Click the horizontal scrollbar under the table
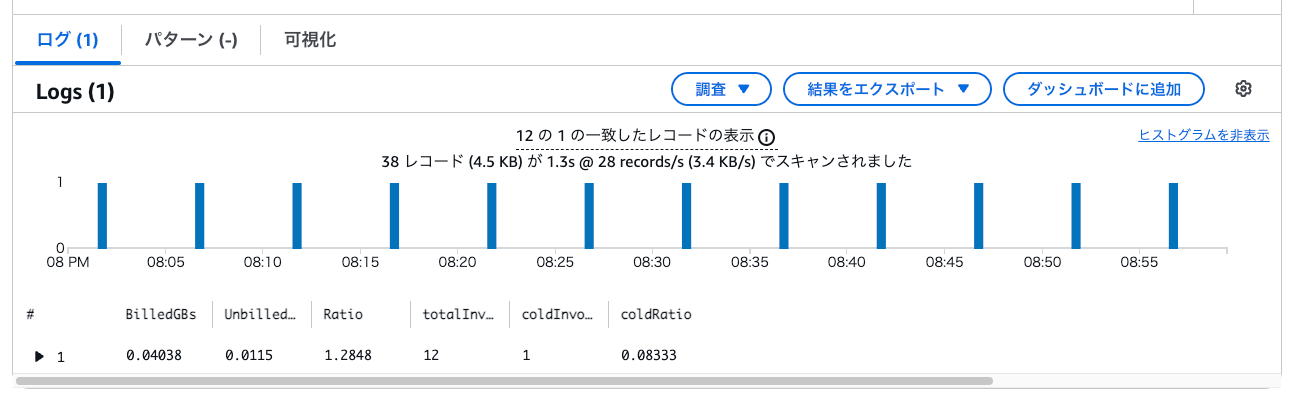This screenshot has width=1298, height=398. (504, 381)
